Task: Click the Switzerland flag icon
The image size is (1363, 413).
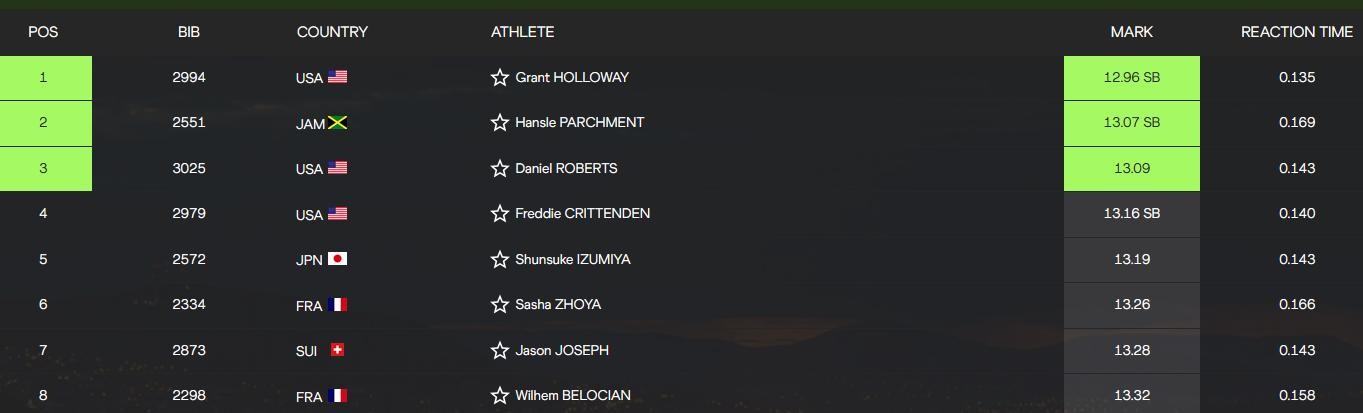Action: coord(337,350)
